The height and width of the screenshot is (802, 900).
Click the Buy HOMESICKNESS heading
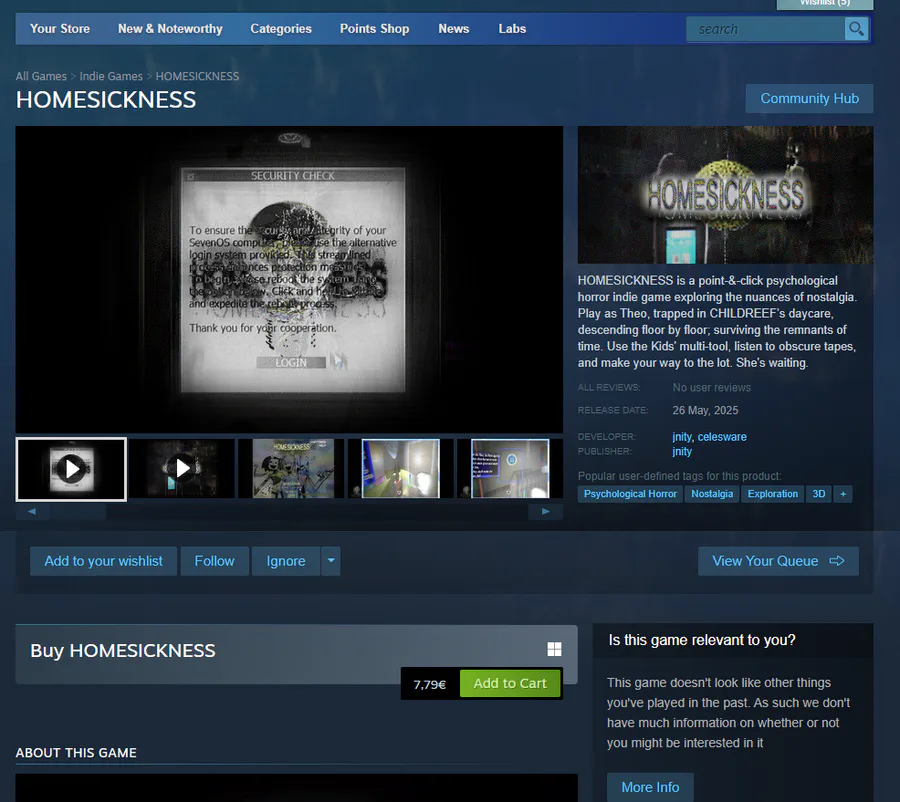coord(123,650)
